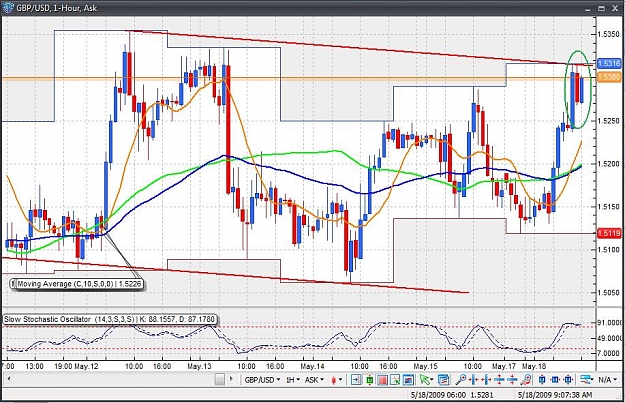Open the green cursor tool dropdown

[x=426, y=379]
